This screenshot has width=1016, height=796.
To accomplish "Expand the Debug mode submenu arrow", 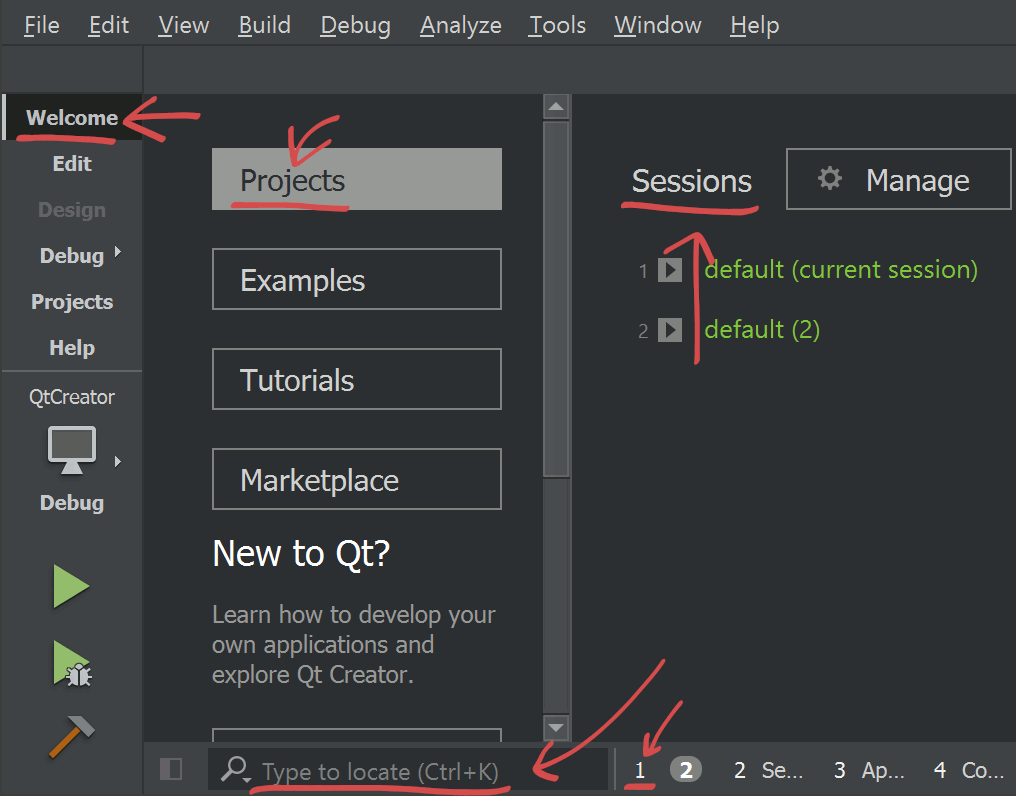I will click(x=118, y=252).
